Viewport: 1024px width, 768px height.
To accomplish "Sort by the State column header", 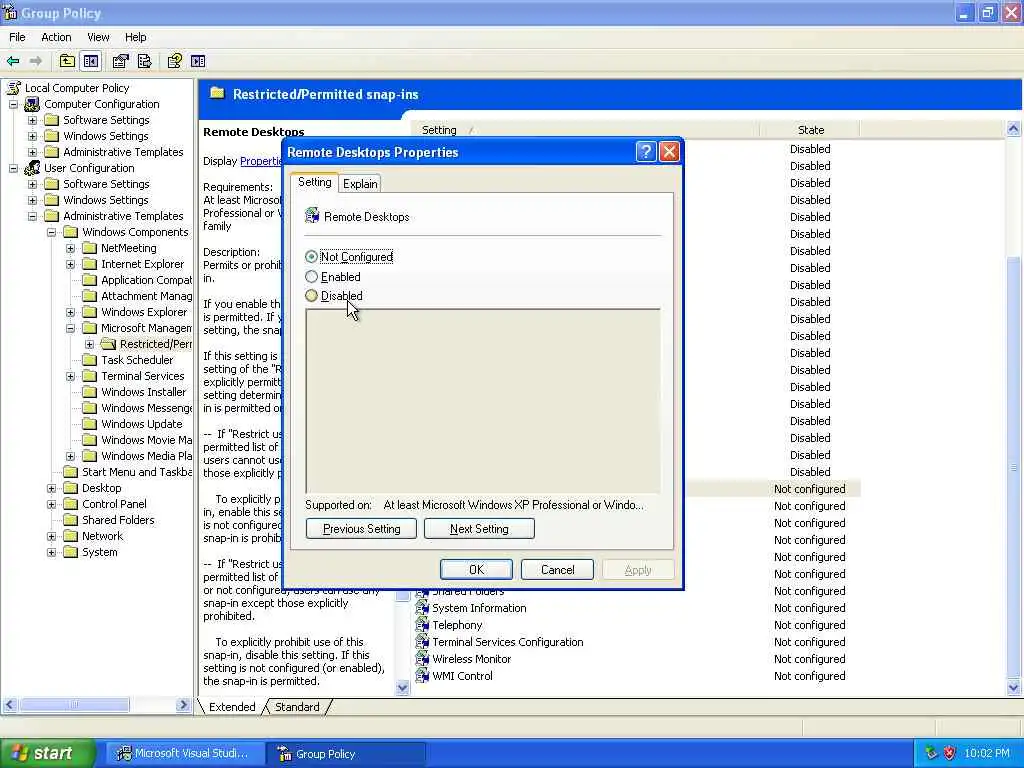I will [x=810, y=130].
